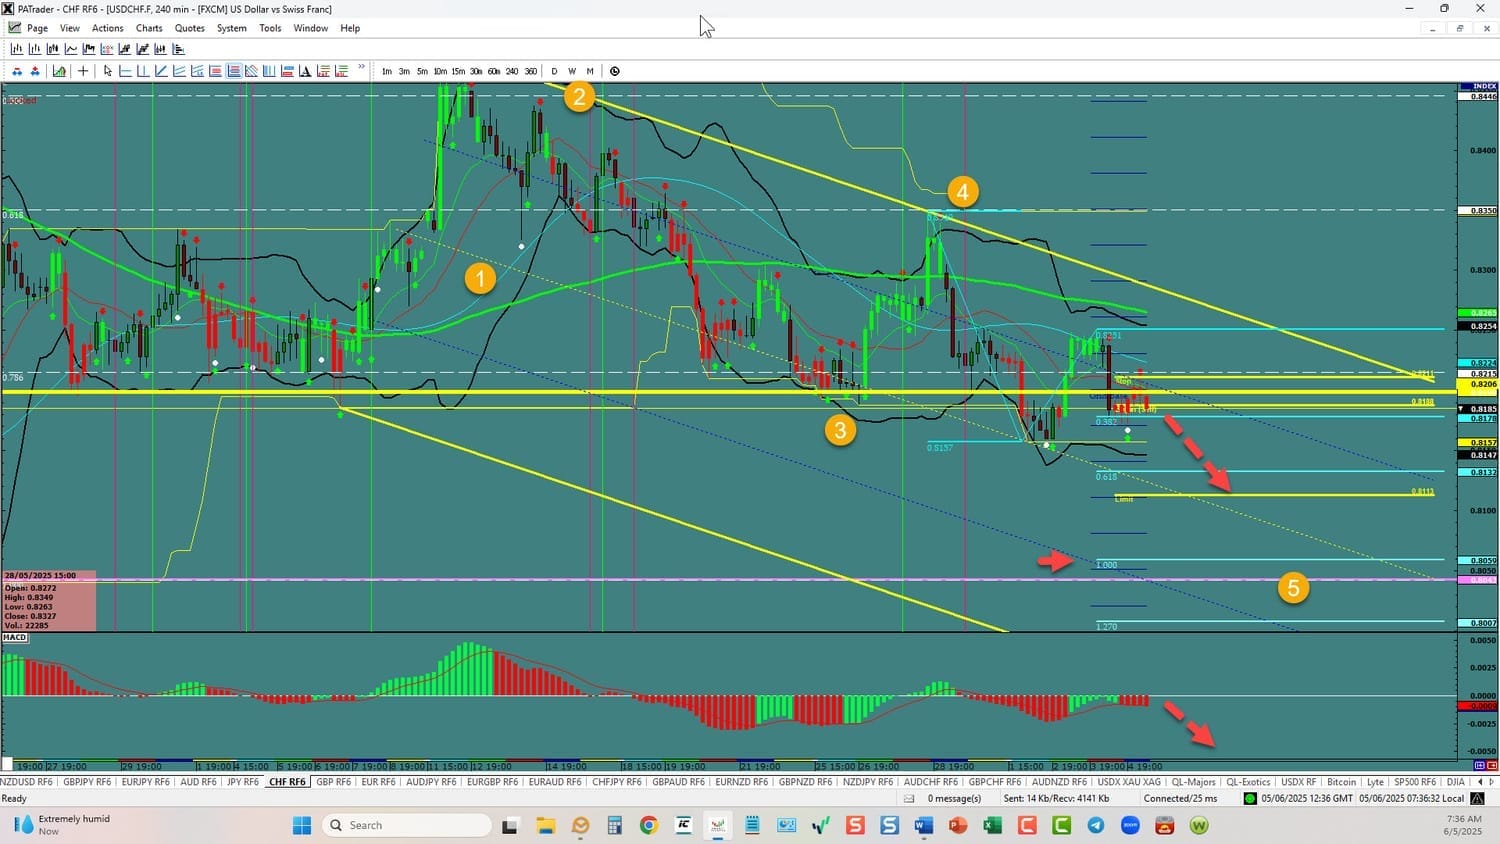Click the green connection status indicator

(1250, 798)
